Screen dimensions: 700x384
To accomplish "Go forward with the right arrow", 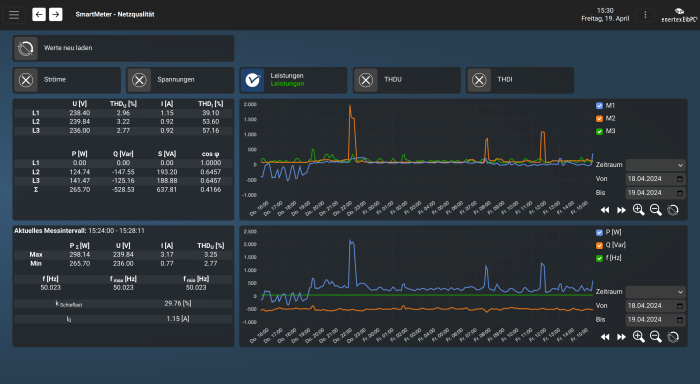I will [x=55, y=15].
